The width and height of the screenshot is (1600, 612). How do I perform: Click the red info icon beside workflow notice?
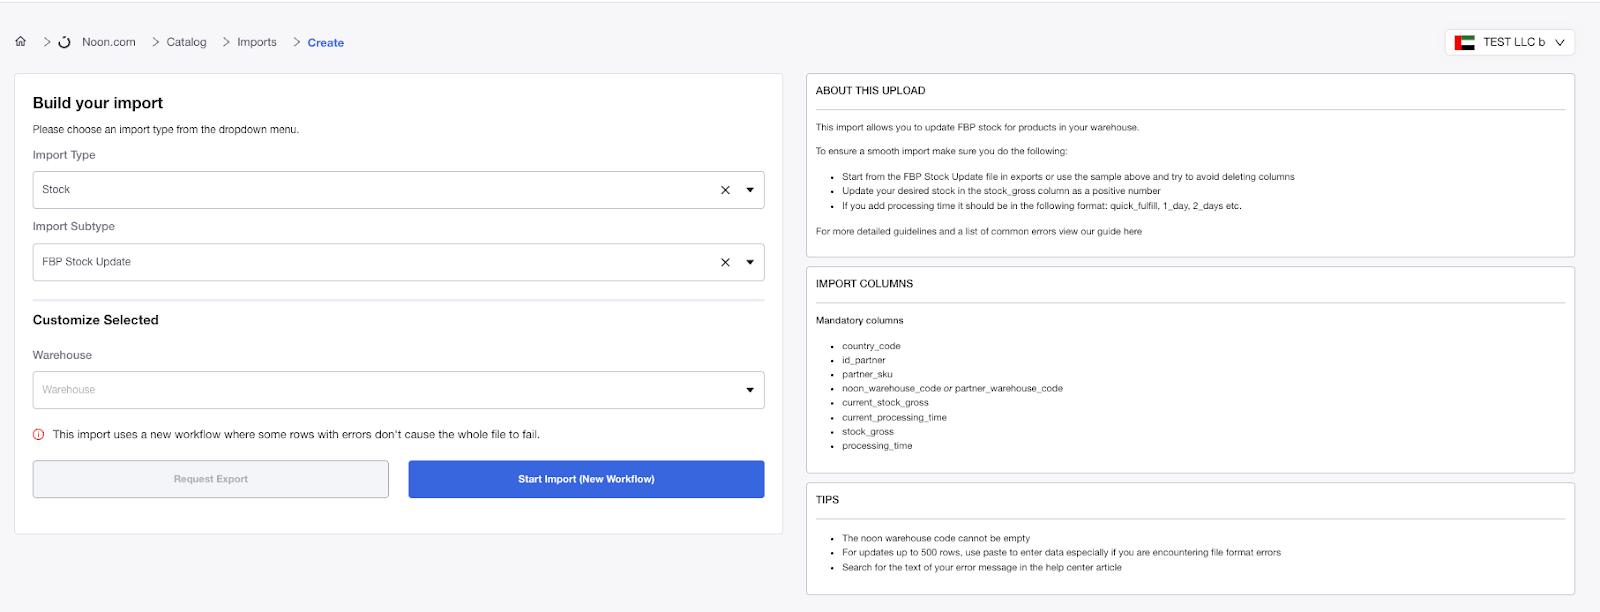tap(39, 435)
